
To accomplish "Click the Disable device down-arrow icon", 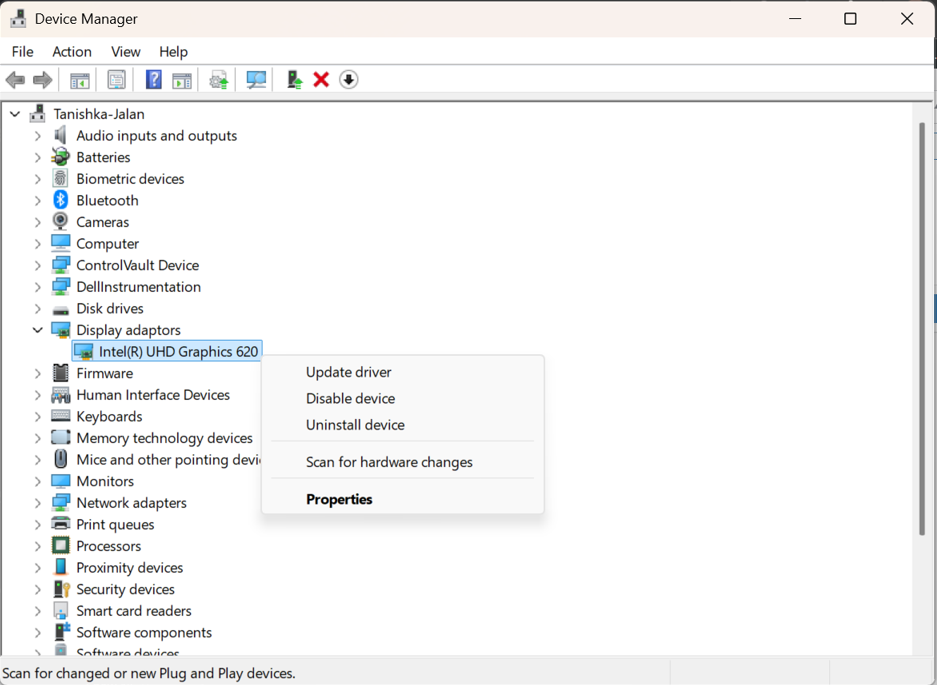I will click(348, 79).
